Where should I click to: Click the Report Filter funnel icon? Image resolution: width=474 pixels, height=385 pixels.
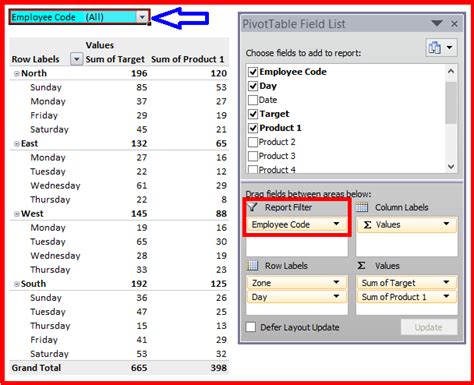[253, 207]
